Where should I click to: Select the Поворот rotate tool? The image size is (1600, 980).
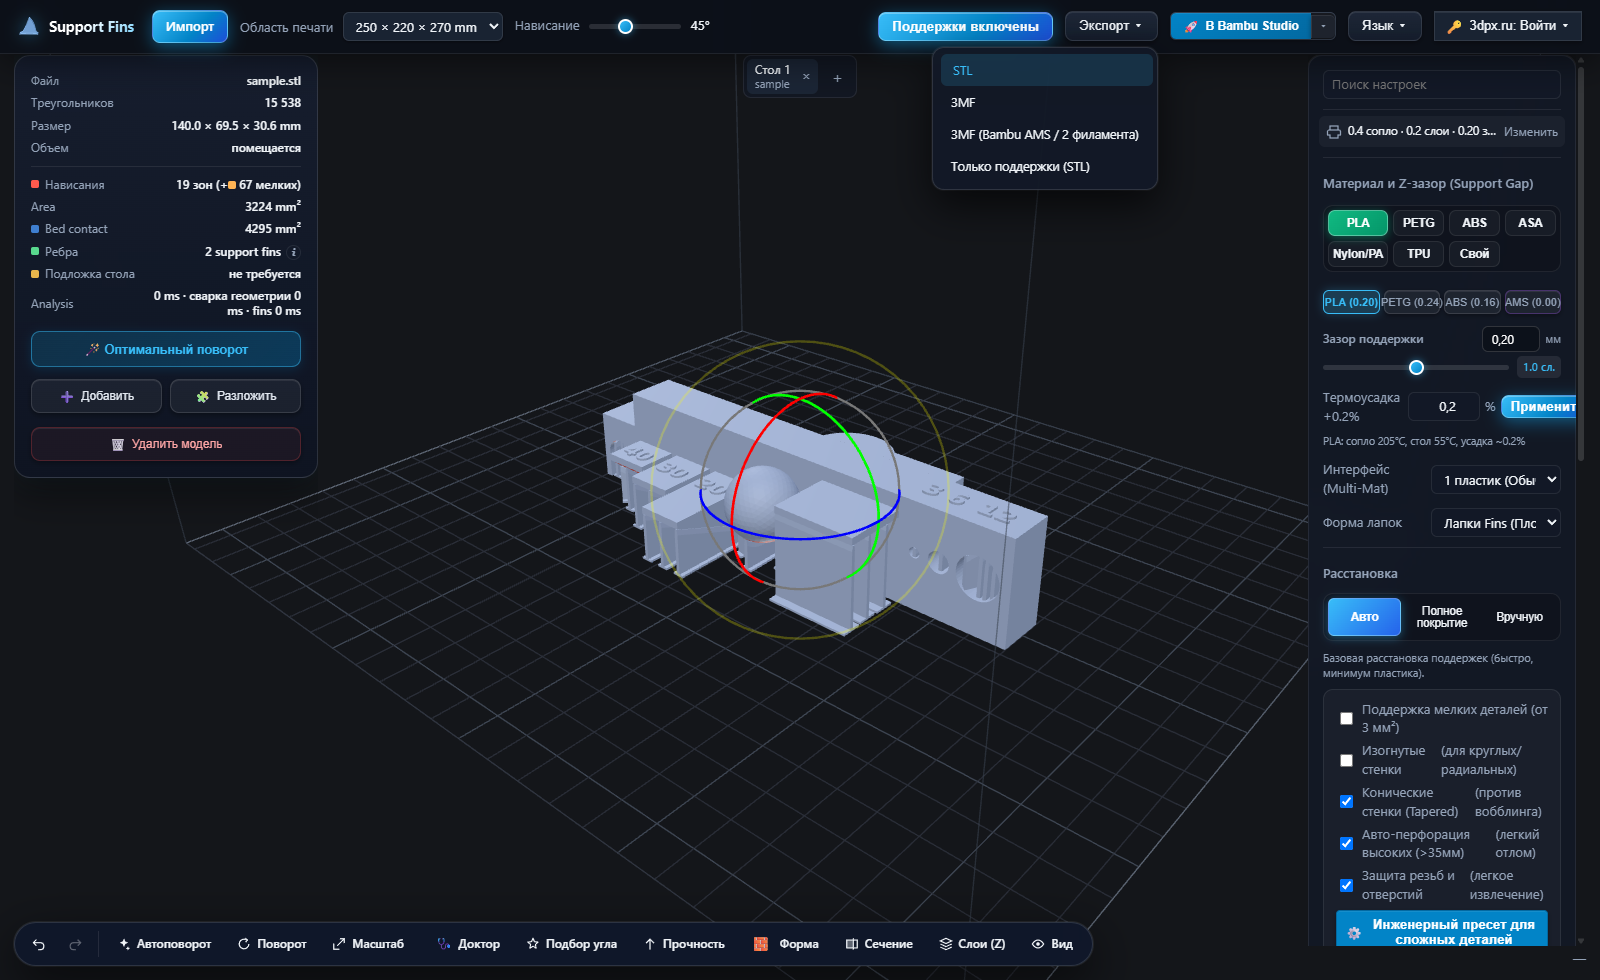pos(272,944)
